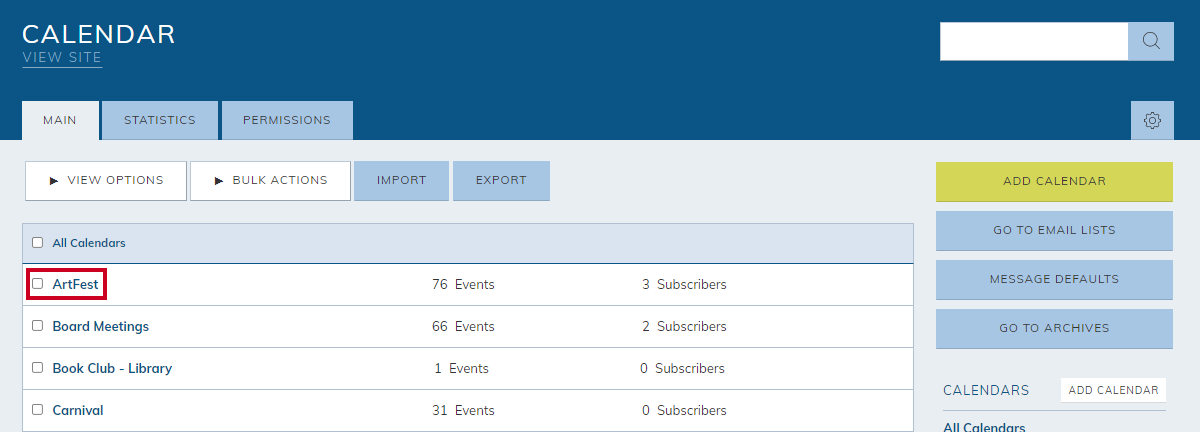The width and height of the screenshot is (1200, 432).
Task: Open the Statistics tab
Action: 160,120
